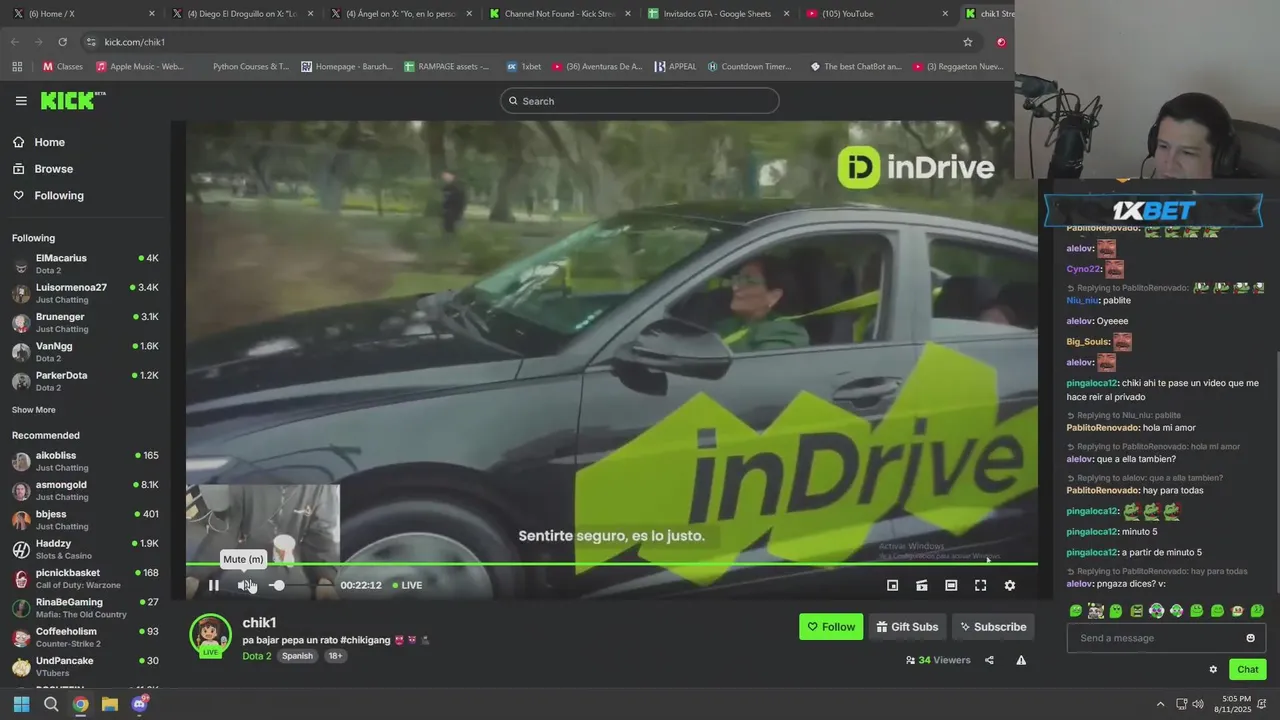Screen dimensions: 1280x720
Task: Open the chik1 streamer avatar
Action: pyautogui.click(x=210, y=636)
